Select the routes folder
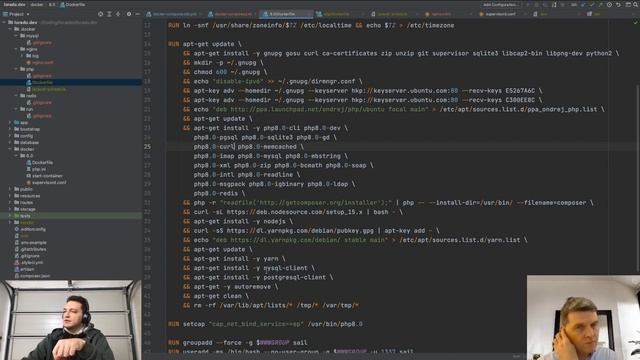Image resolution: width=640 pixels, height=360 pixels. (x=24, y=202)
